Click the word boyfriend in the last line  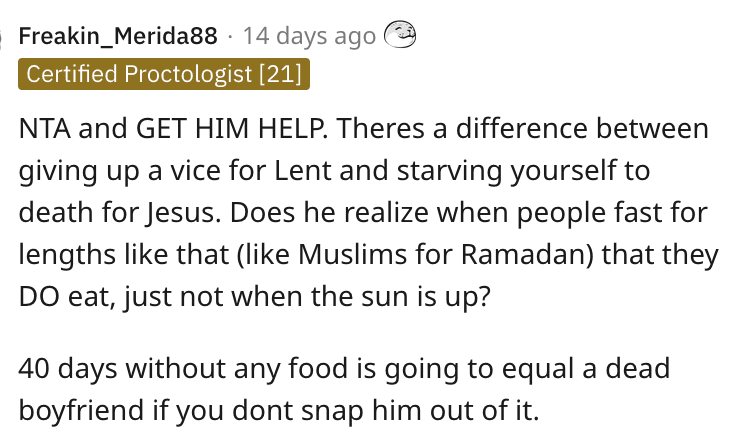point(81,410)
